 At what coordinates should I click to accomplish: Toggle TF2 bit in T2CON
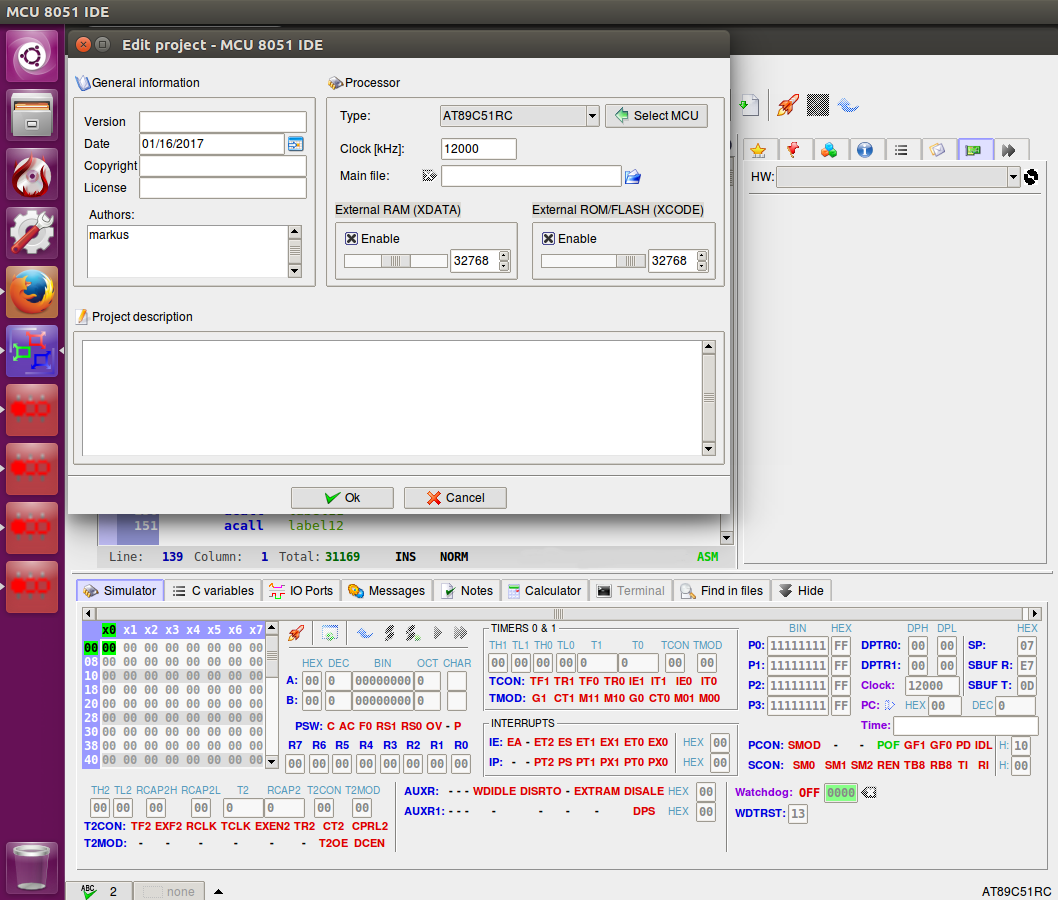tap(141, 826)
